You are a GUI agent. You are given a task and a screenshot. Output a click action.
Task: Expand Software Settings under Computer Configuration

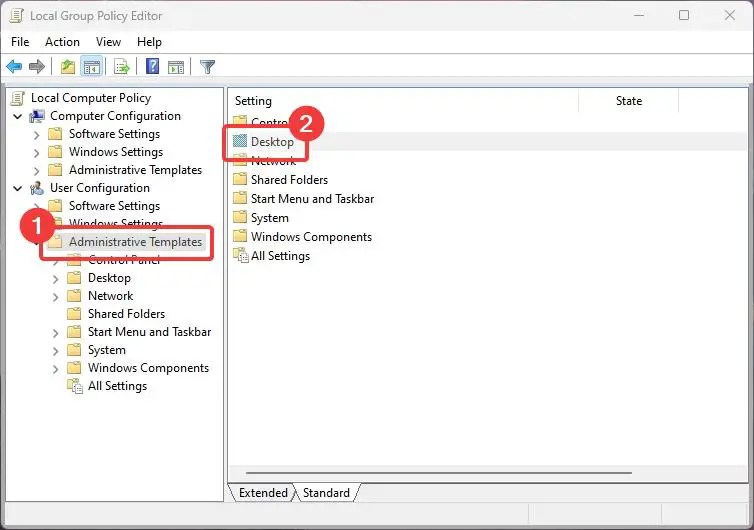click(37, 135)
